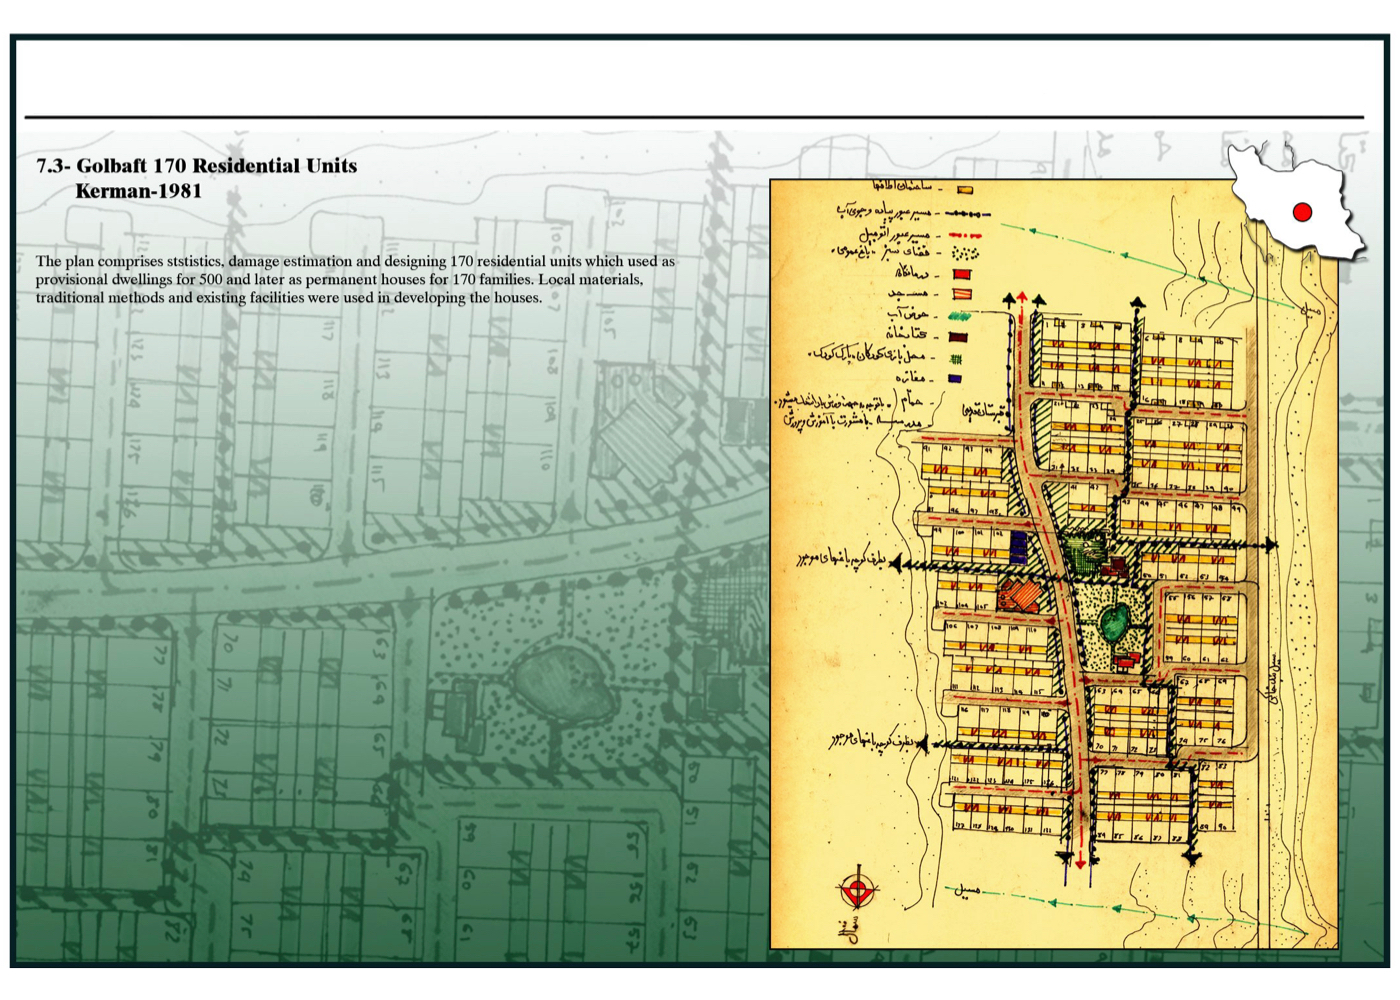Click the blue shop block on the map

click(1018, 547)
